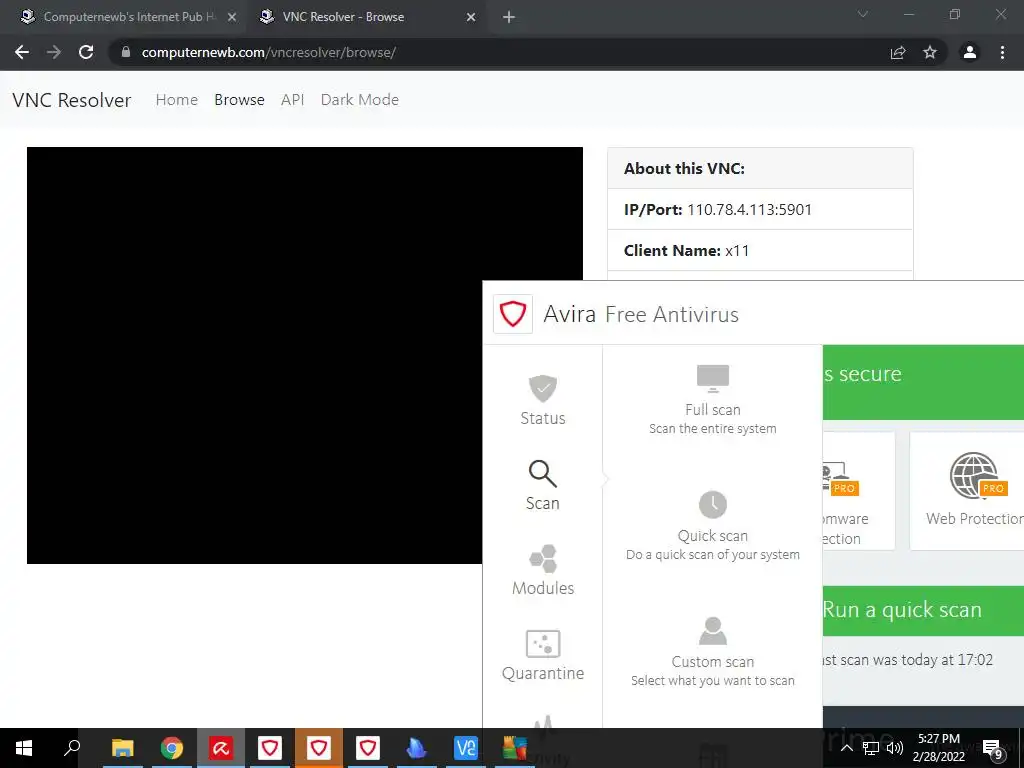
Task: Open network status tray icon
Action: click(871, 748)
